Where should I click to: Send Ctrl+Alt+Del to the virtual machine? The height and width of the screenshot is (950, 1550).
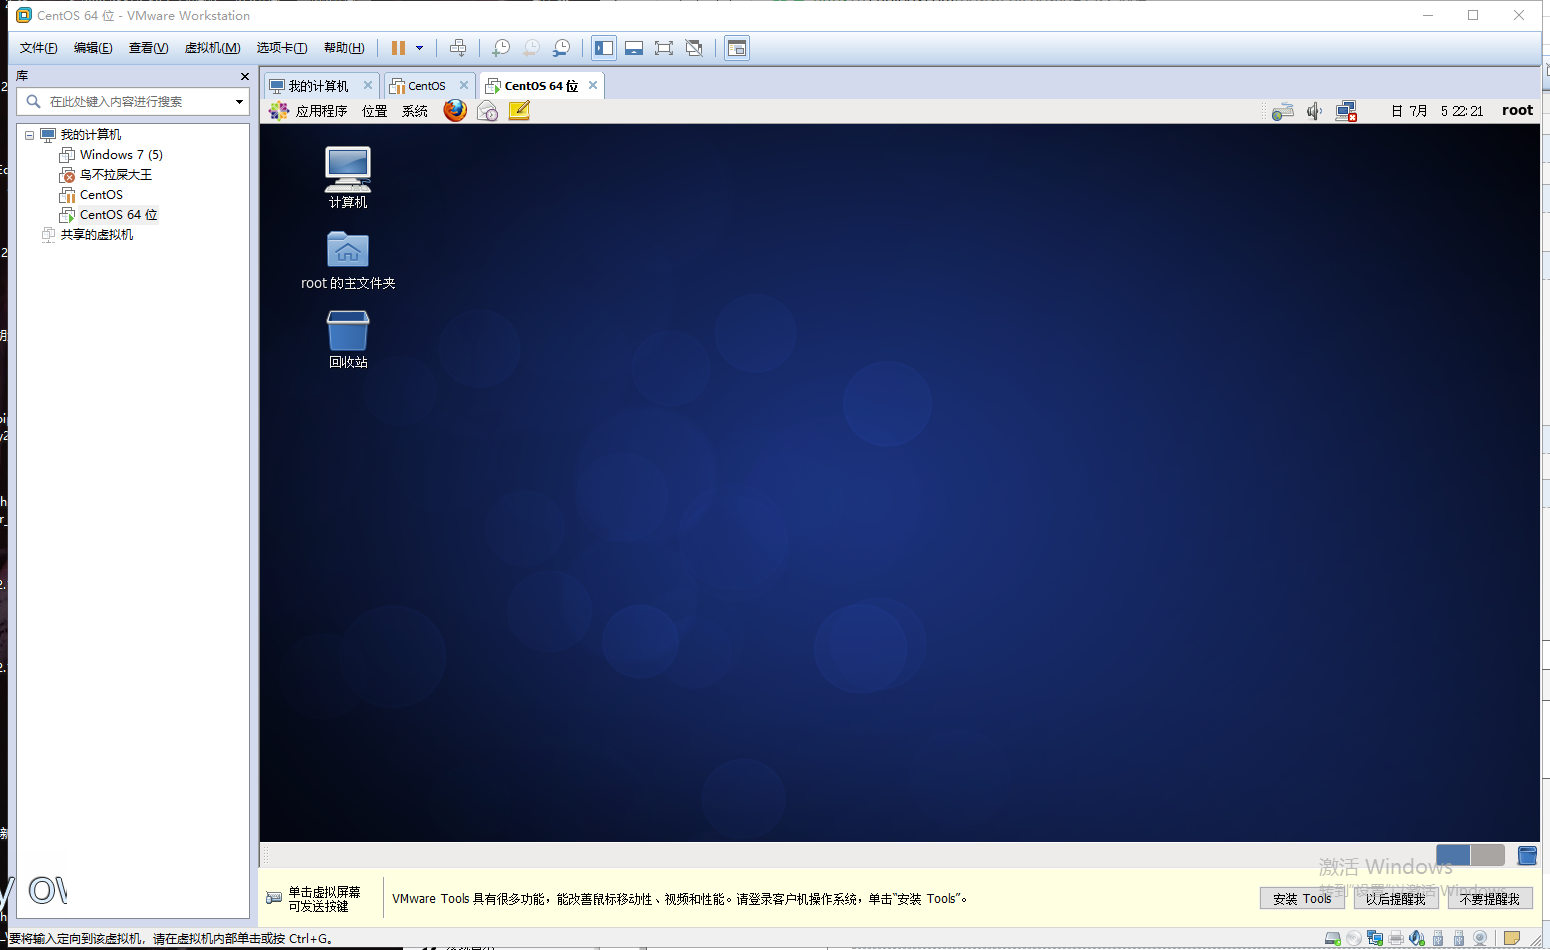click(458, 48)
